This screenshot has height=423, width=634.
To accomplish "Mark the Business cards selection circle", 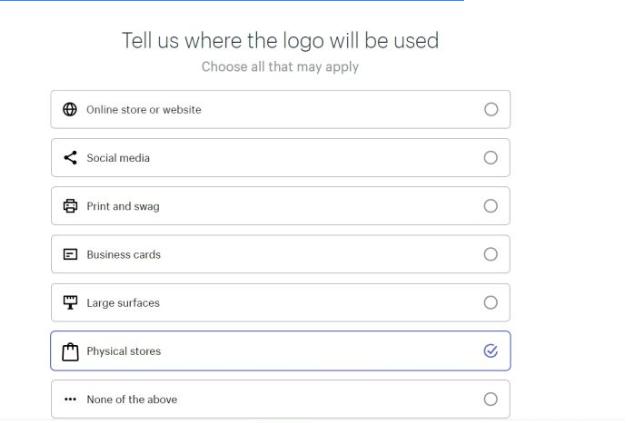I will pos(490,254).
